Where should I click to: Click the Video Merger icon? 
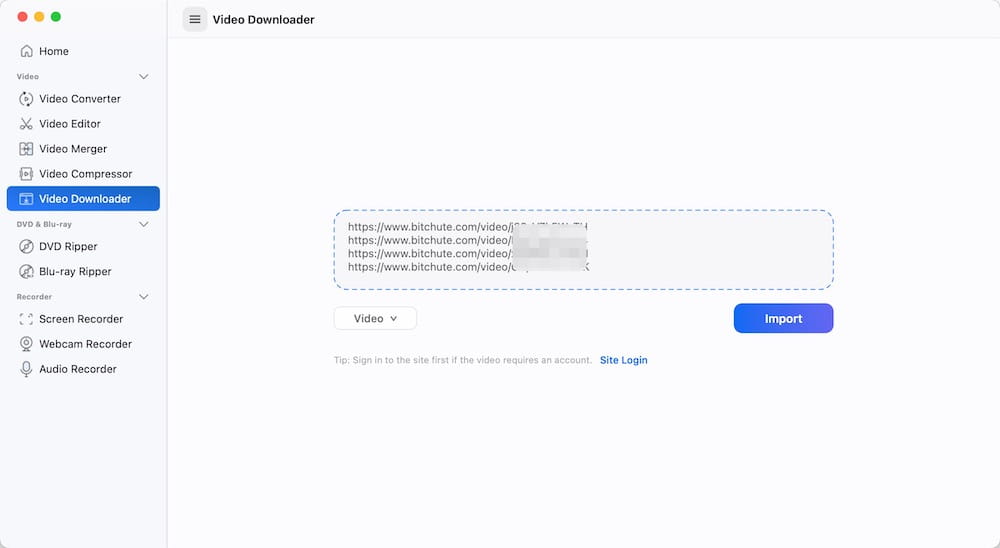click(x=26, y=149)
